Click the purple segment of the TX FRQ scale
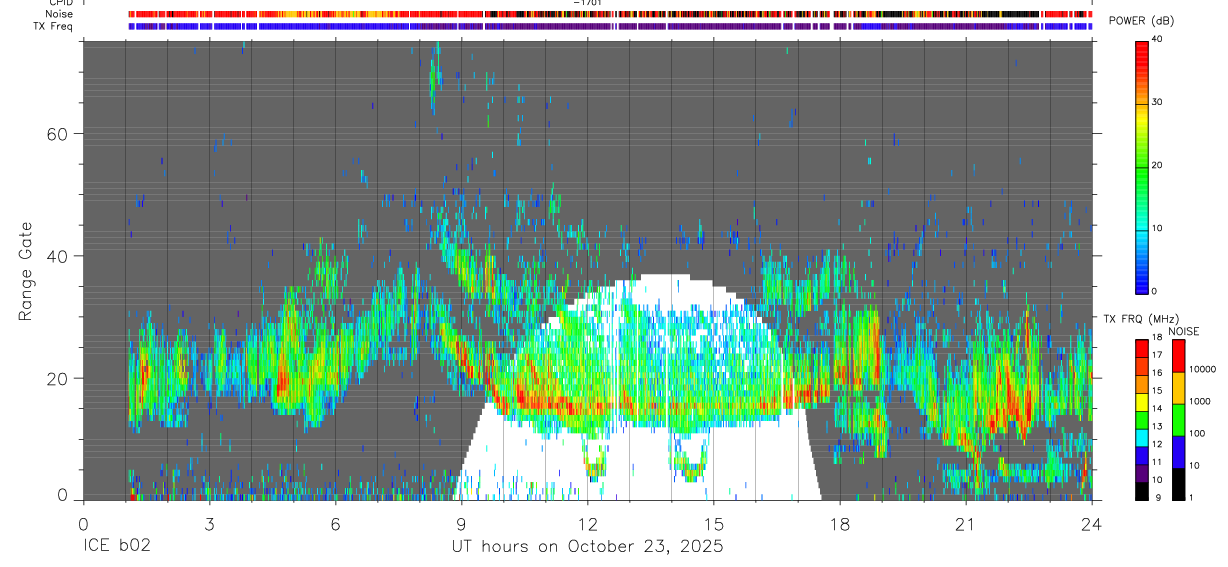 [1142, 476]
